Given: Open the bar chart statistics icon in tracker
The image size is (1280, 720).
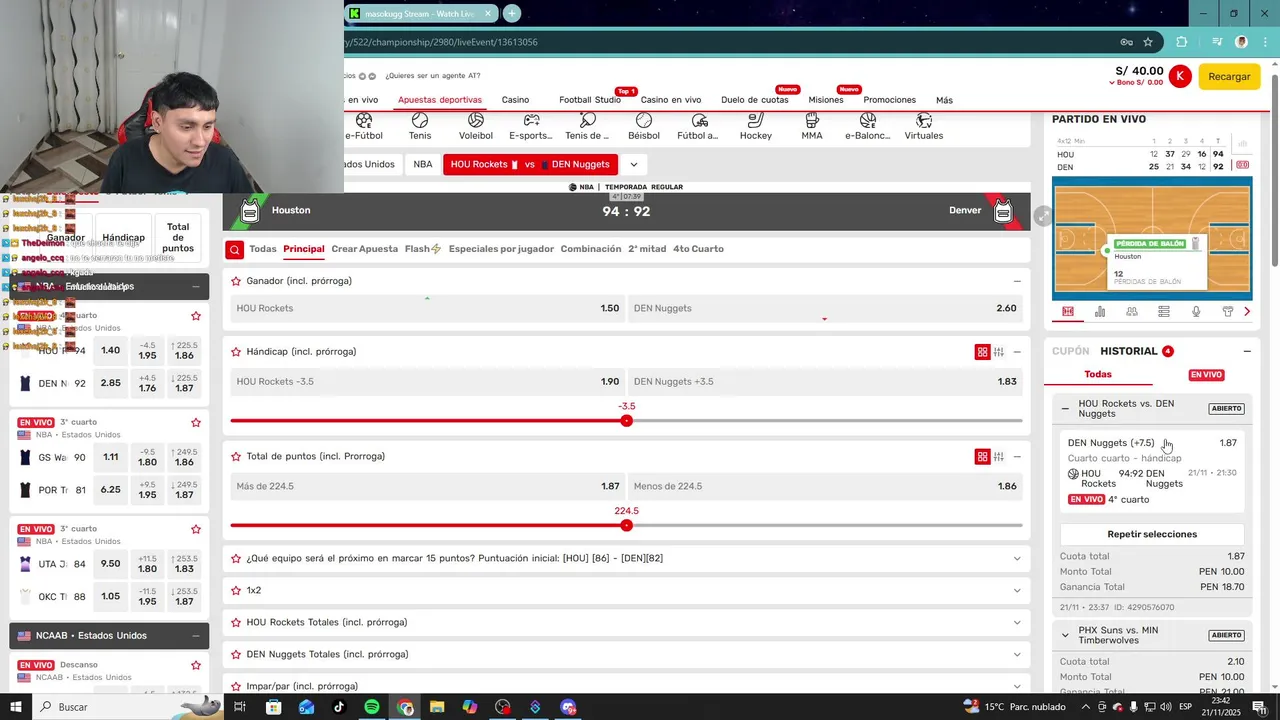Looking at the screenshot, I should point(1100,312).
